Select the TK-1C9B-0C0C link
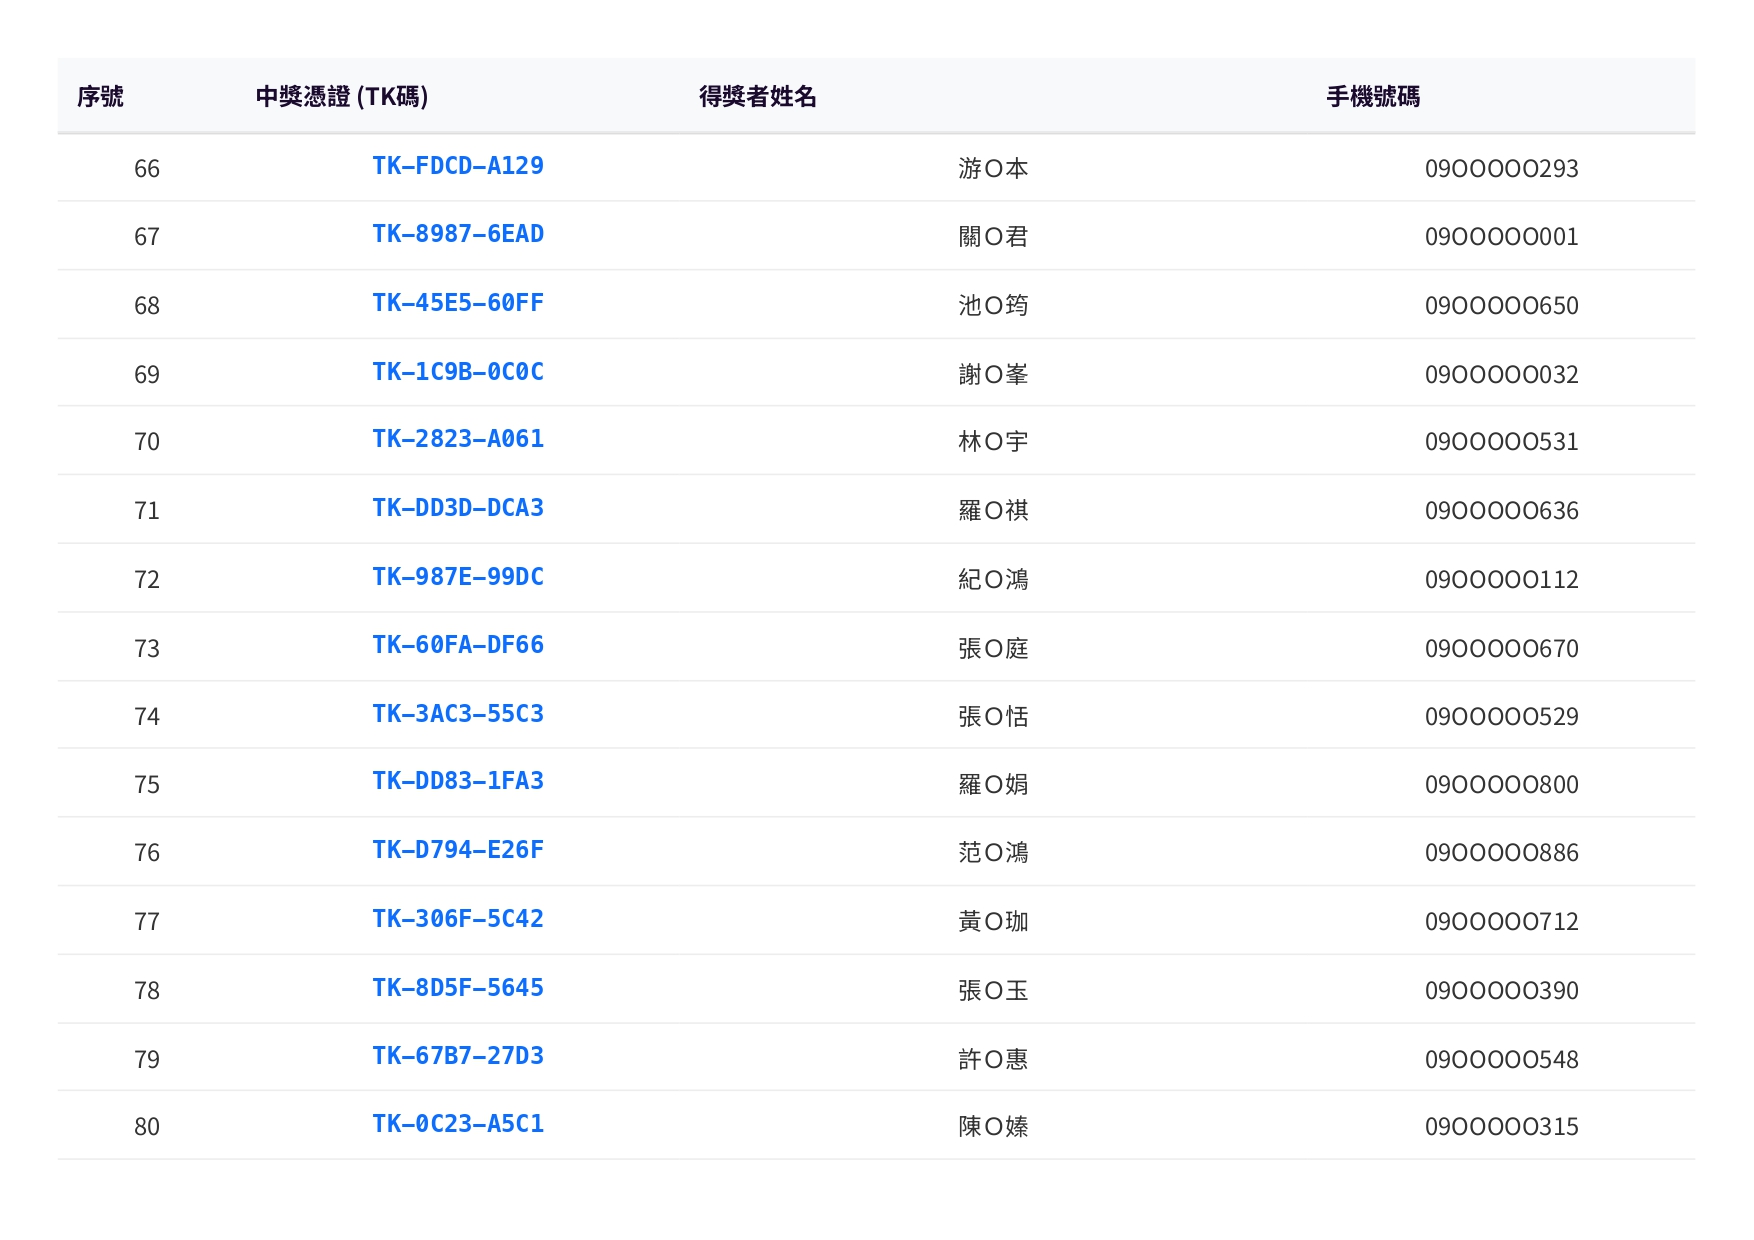 tap(457, 372)
